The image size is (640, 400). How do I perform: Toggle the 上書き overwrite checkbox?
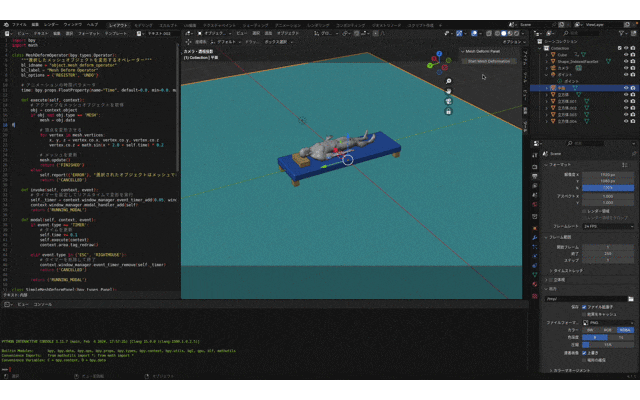point(584,353)
